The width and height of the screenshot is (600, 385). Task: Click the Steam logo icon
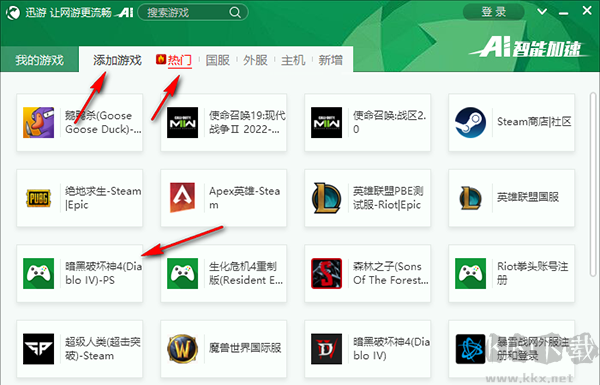(470, 122)
